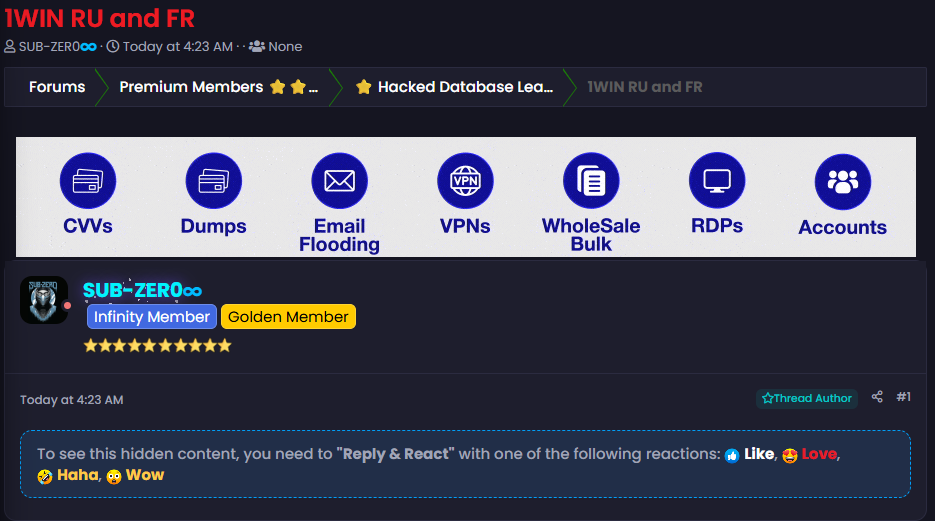Open the Accounts group icon
This screenshot has width=935, height=521.
[x=843, y=182]
